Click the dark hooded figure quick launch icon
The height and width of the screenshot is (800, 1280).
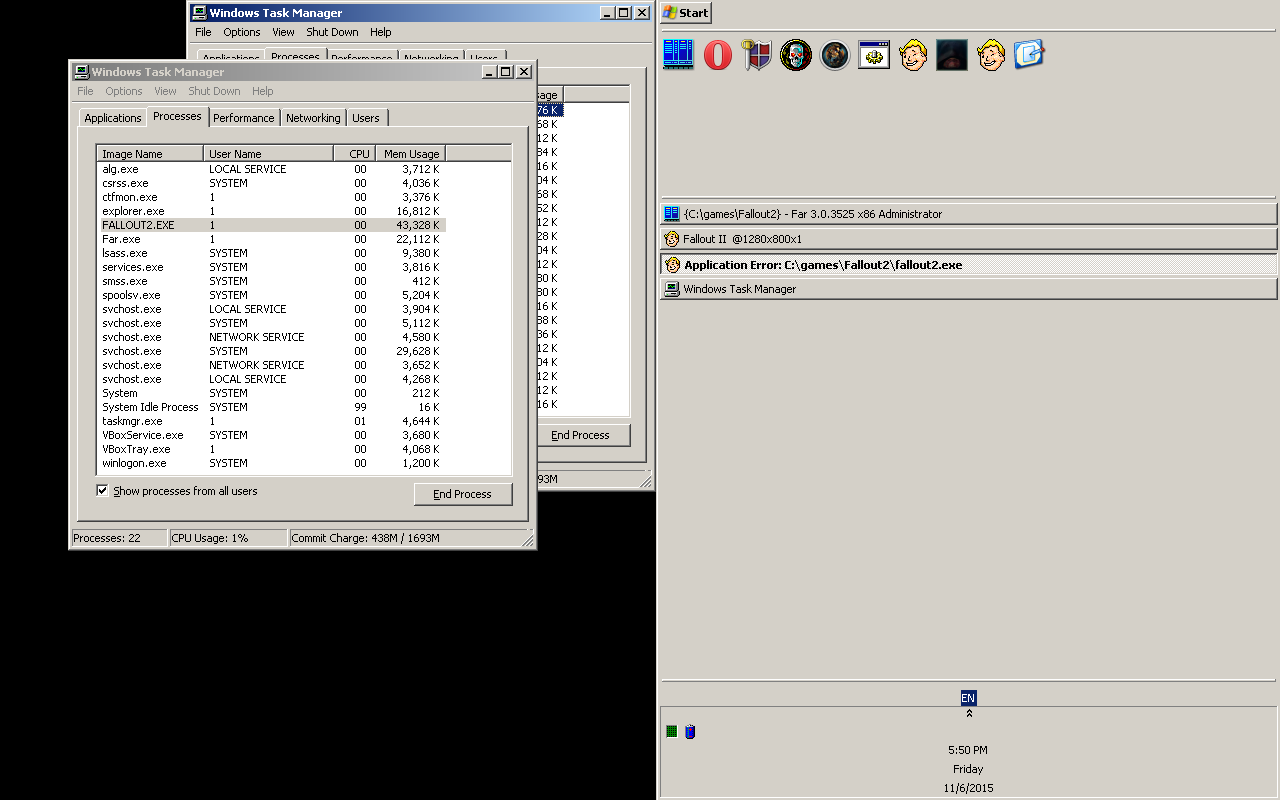tap(952, 54)
